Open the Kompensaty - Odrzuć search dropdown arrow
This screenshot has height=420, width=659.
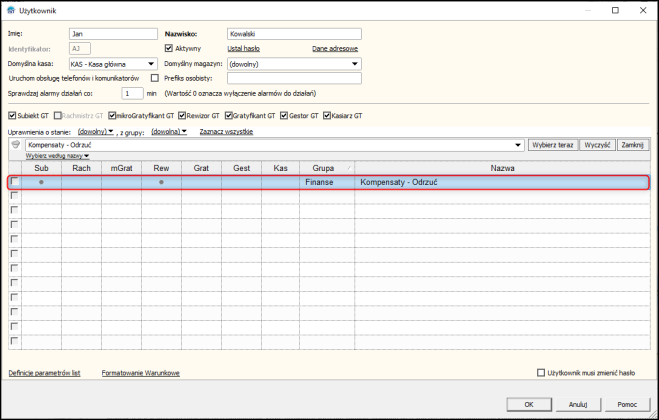518,145
